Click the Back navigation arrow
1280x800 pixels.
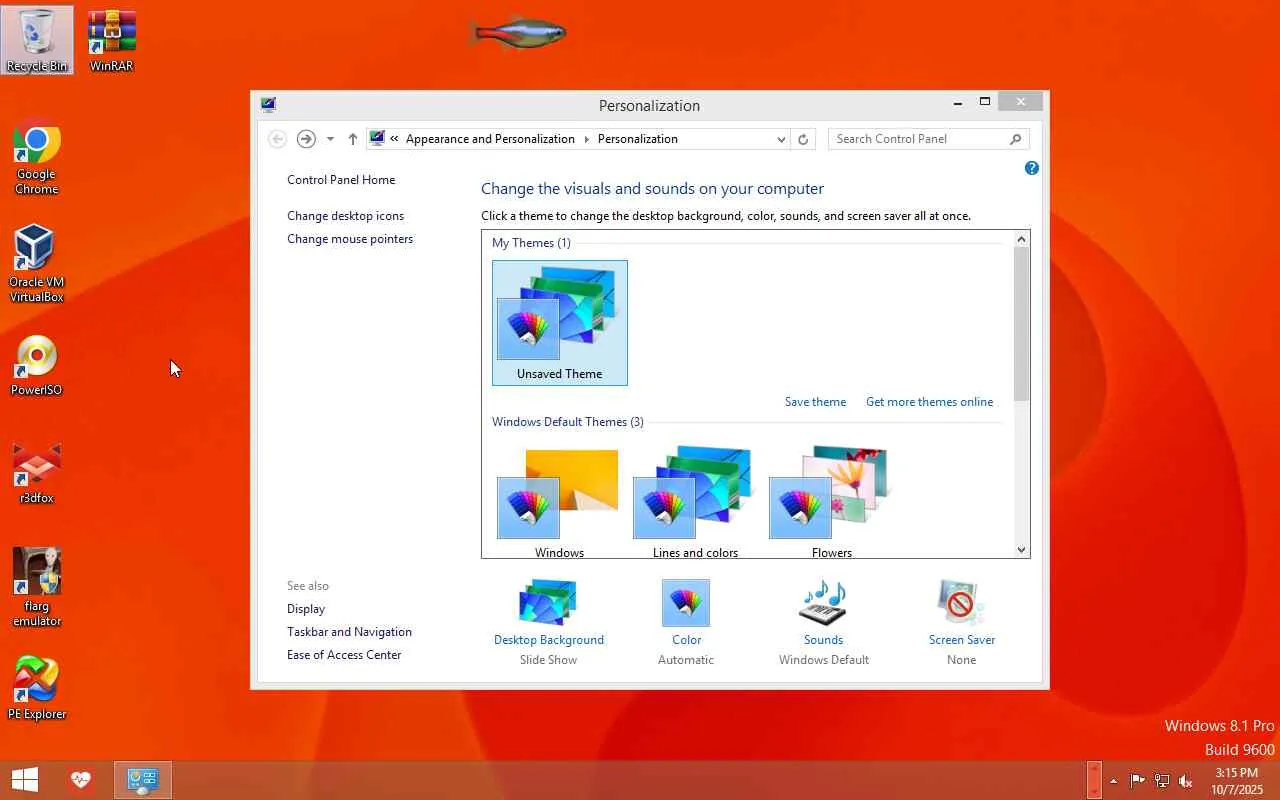click(278, 139)
